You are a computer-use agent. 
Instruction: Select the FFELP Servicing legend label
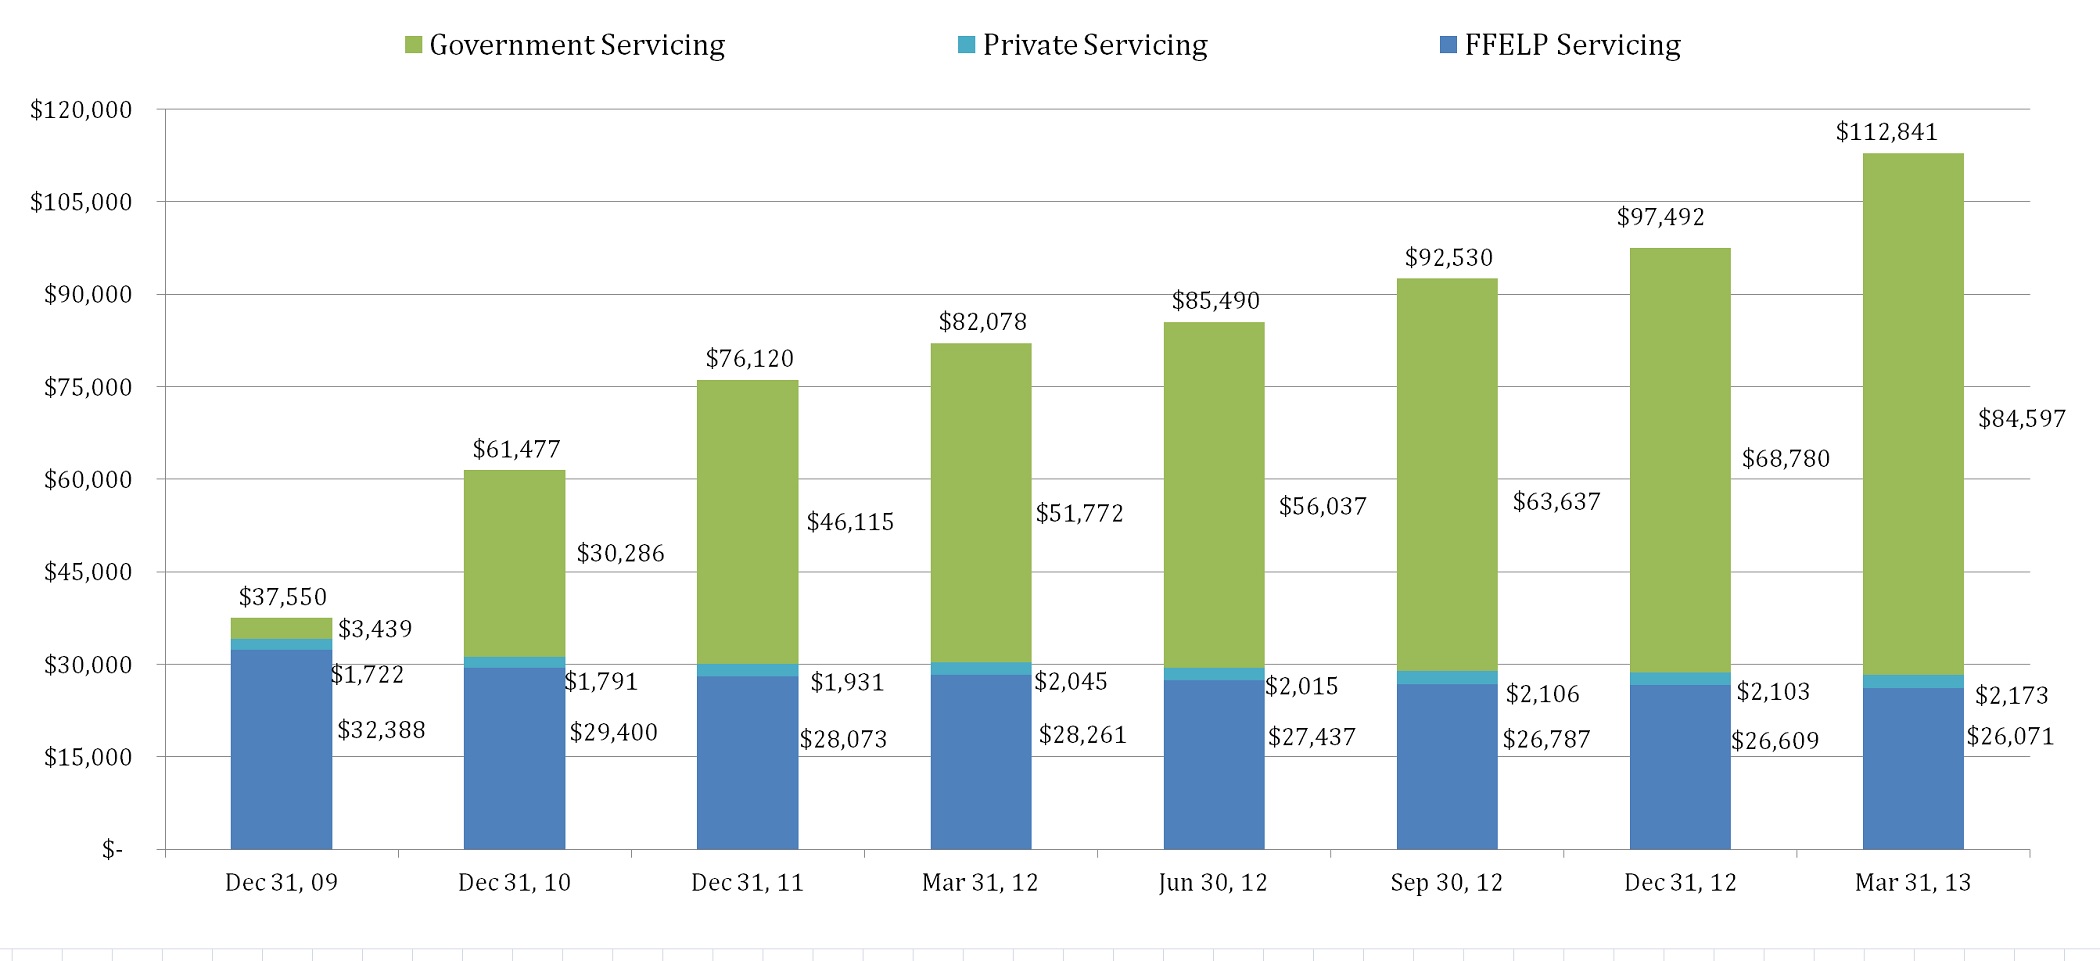(x=1573, y=46)
